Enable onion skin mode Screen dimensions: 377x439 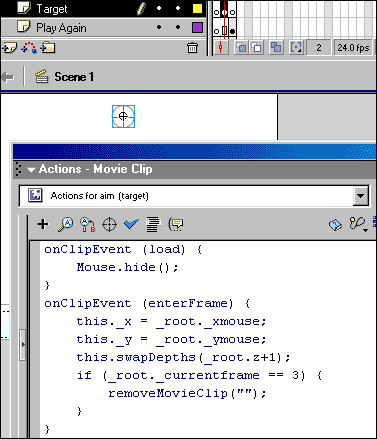[x=241, y=48]
